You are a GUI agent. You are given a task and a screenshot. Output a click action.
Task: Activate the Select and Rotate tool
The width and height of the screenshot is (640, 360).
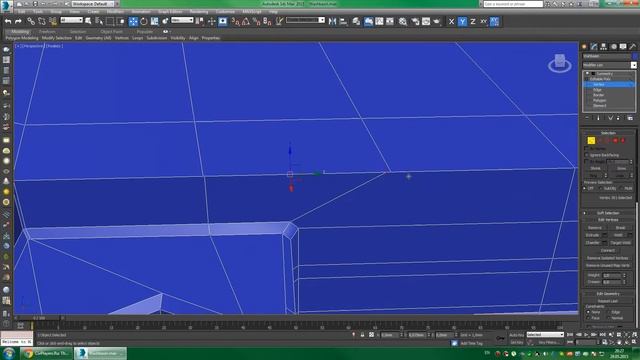click(144, 22)
